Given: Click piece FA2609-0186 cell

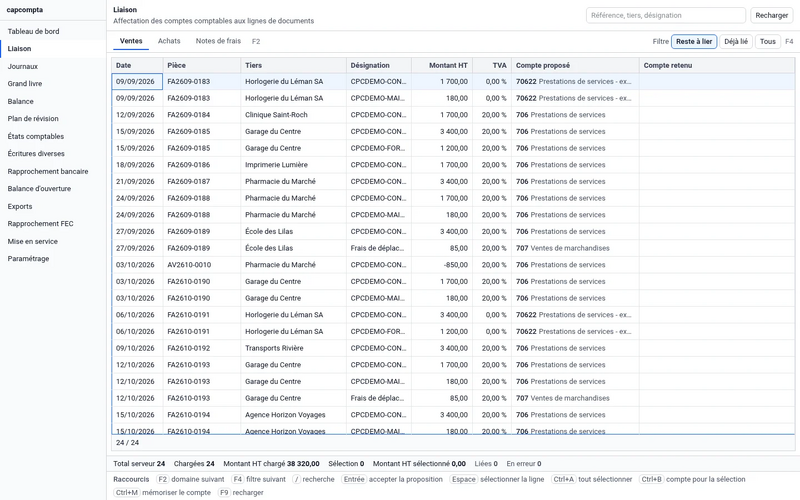Looking at the screenshot, I should pyautogui.click(x=202, y=165).
